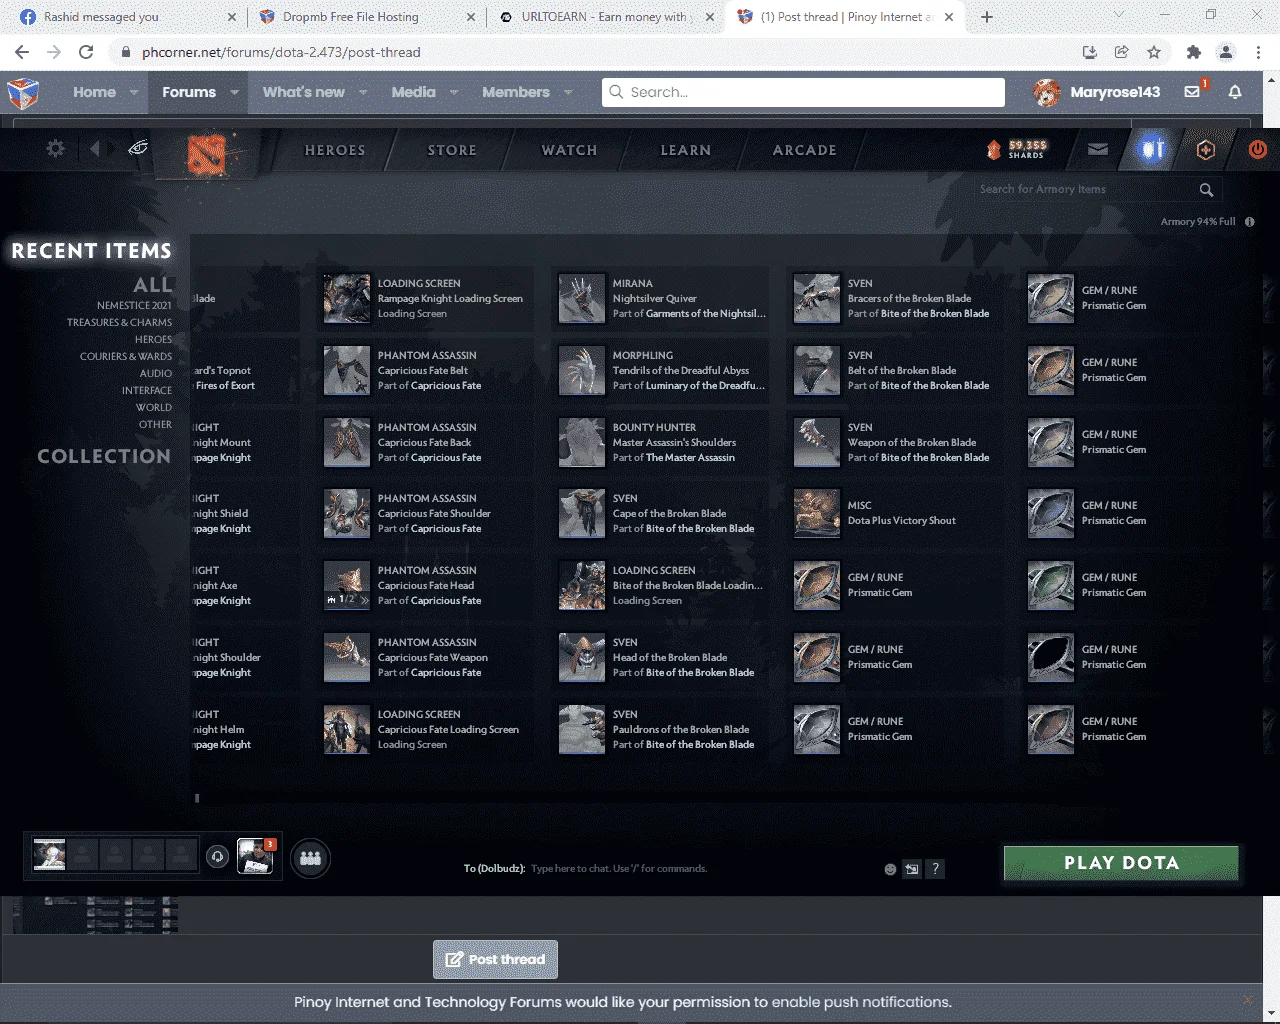The image size is (1280, 1024).
Task: Click the Nightsilver Quiver item icon
Action: pos(582,298)
